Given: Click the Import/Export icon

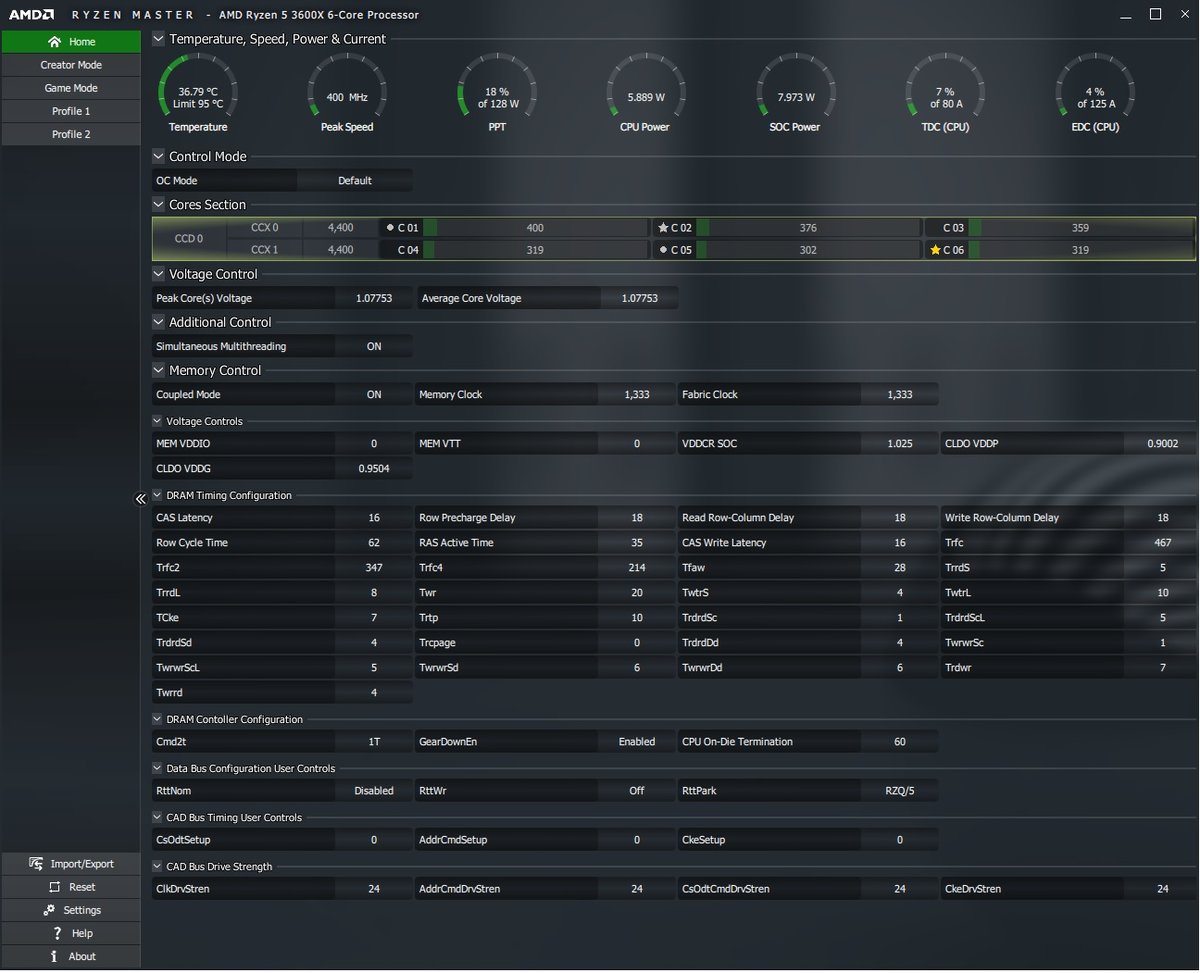Looking at the screenshot, I should [36, 864].
